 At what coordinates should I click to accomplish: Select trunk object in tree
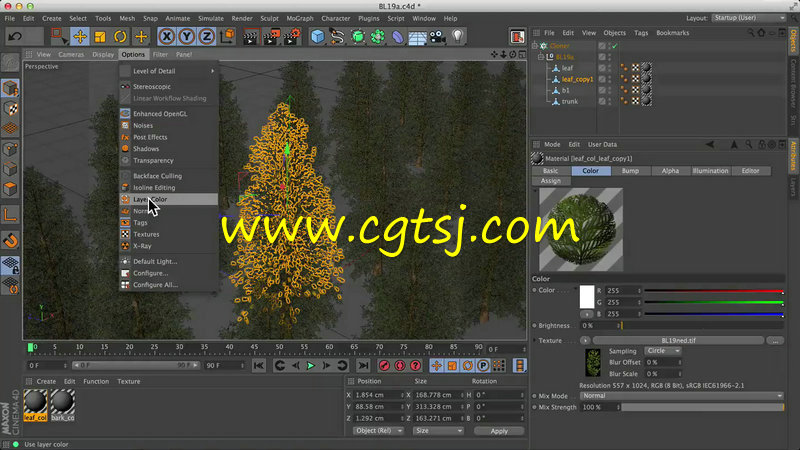point(570,102)
